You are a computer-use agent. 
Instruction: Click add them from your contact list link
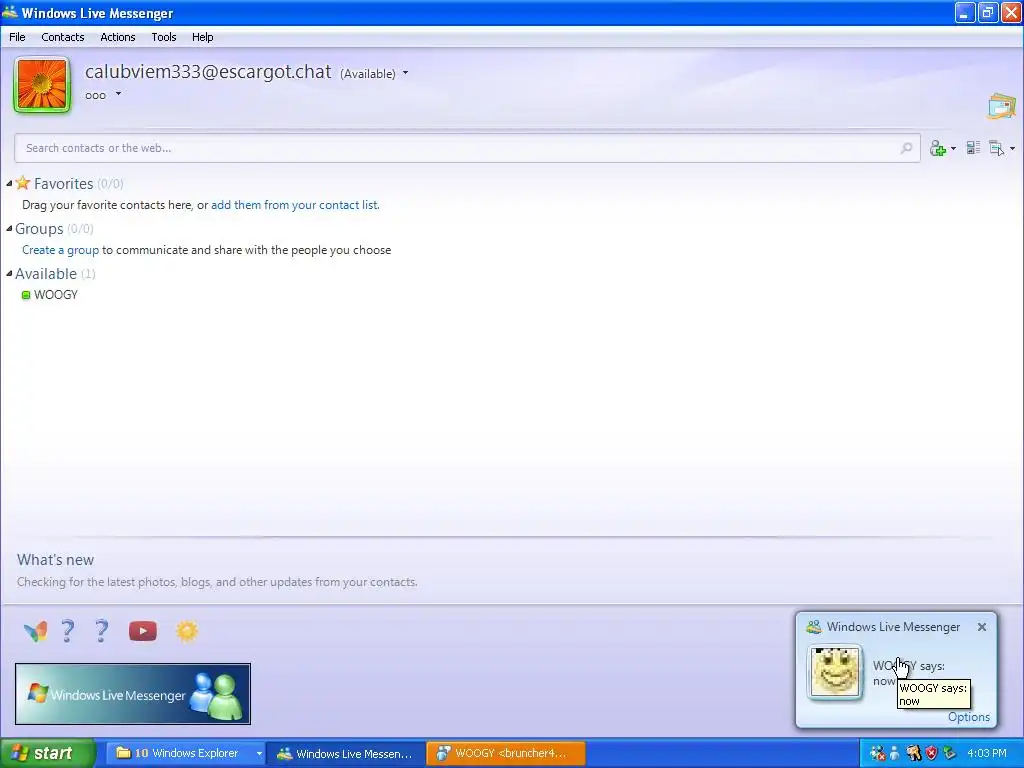[295, 205]
